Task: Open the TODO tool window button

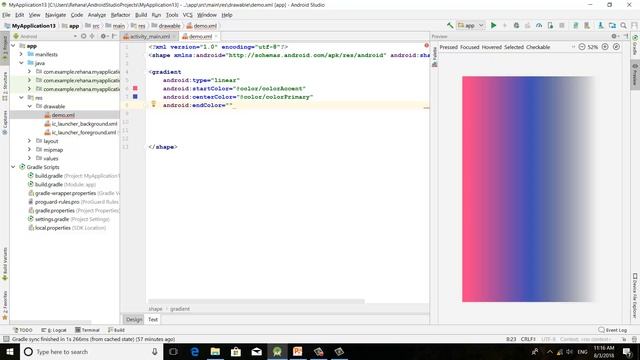Action: coord(22,330)
